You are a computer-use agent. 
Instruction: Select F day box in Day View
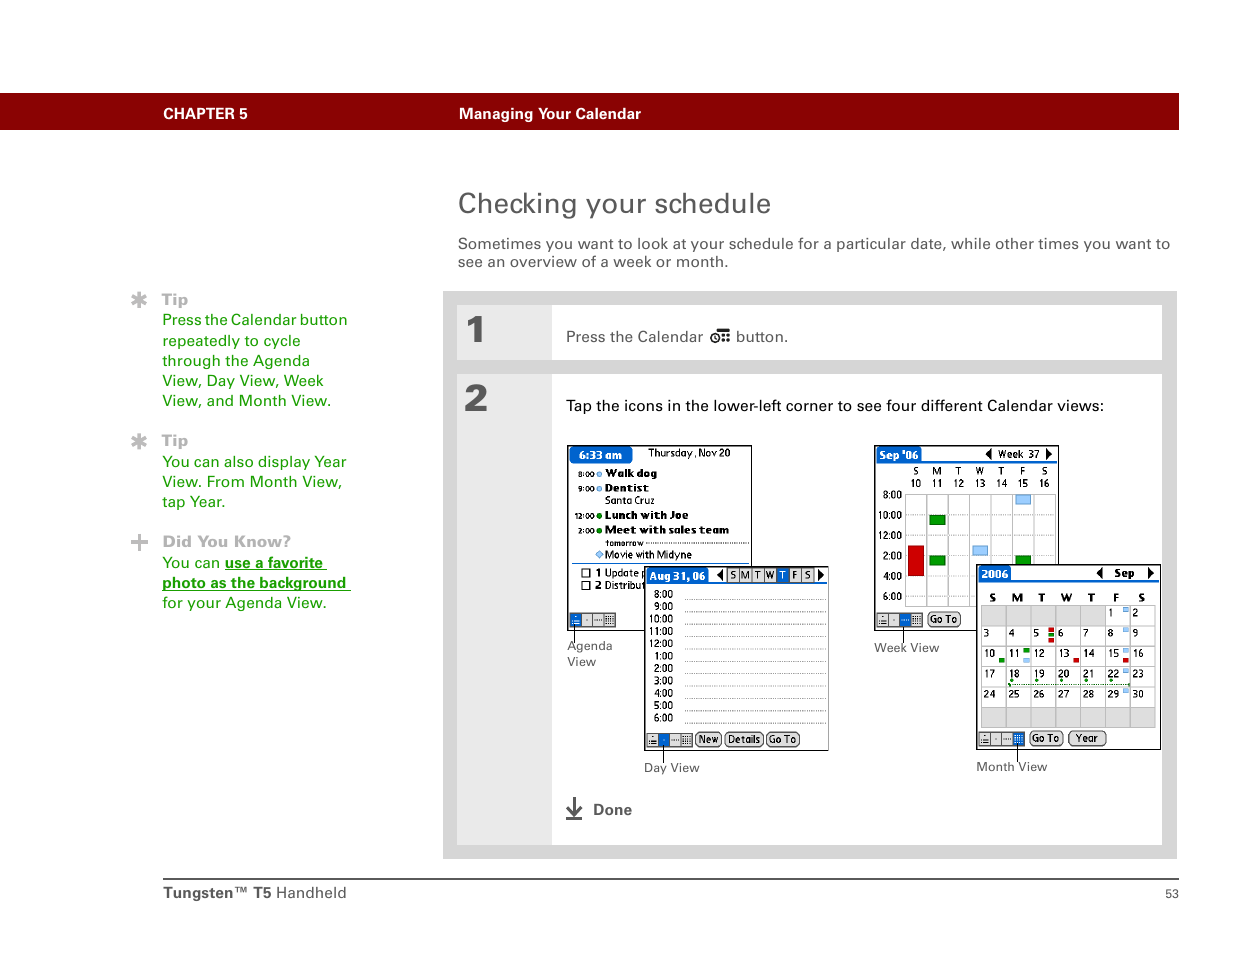(795, 575)
